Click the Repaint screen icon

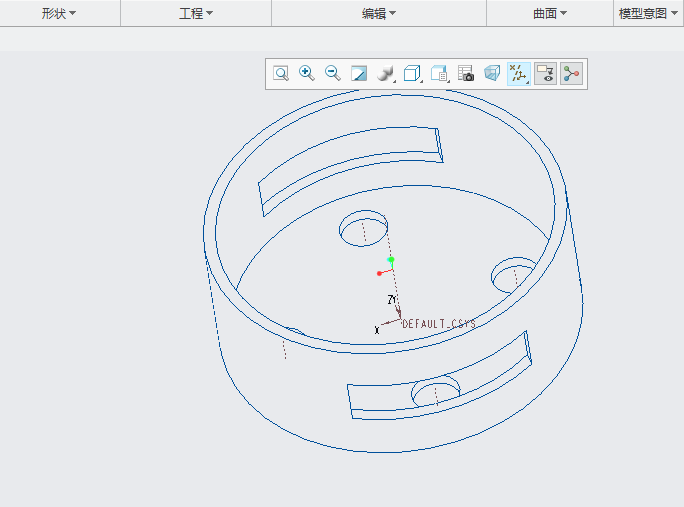coord(359,74)
